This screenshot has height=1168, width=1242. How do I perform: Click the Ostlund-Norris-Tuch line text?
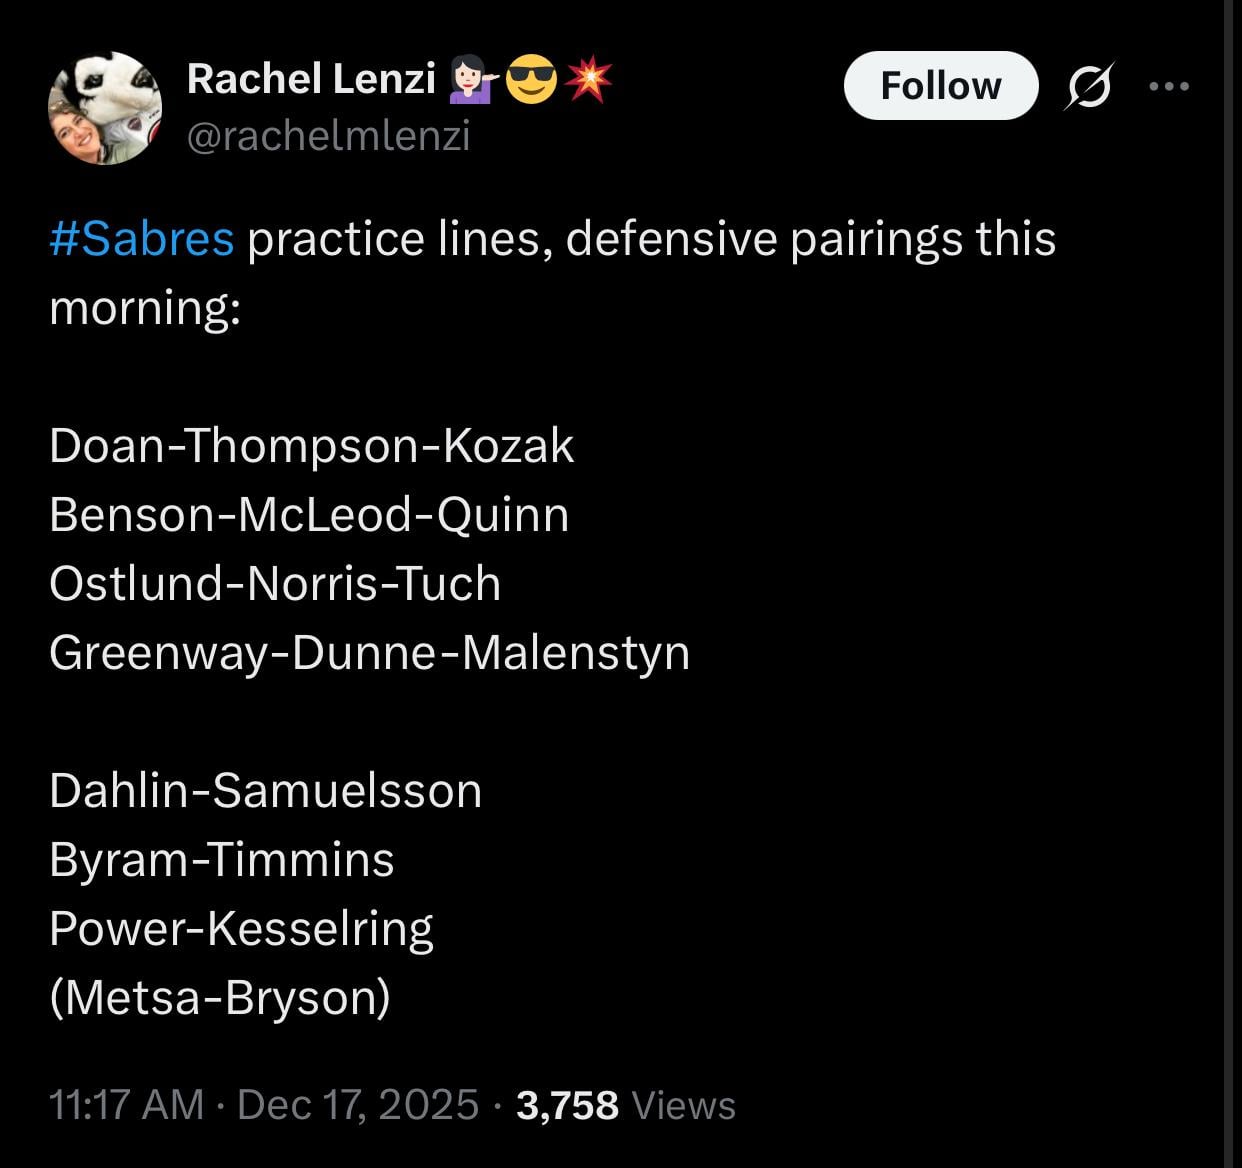coord(275,584)
